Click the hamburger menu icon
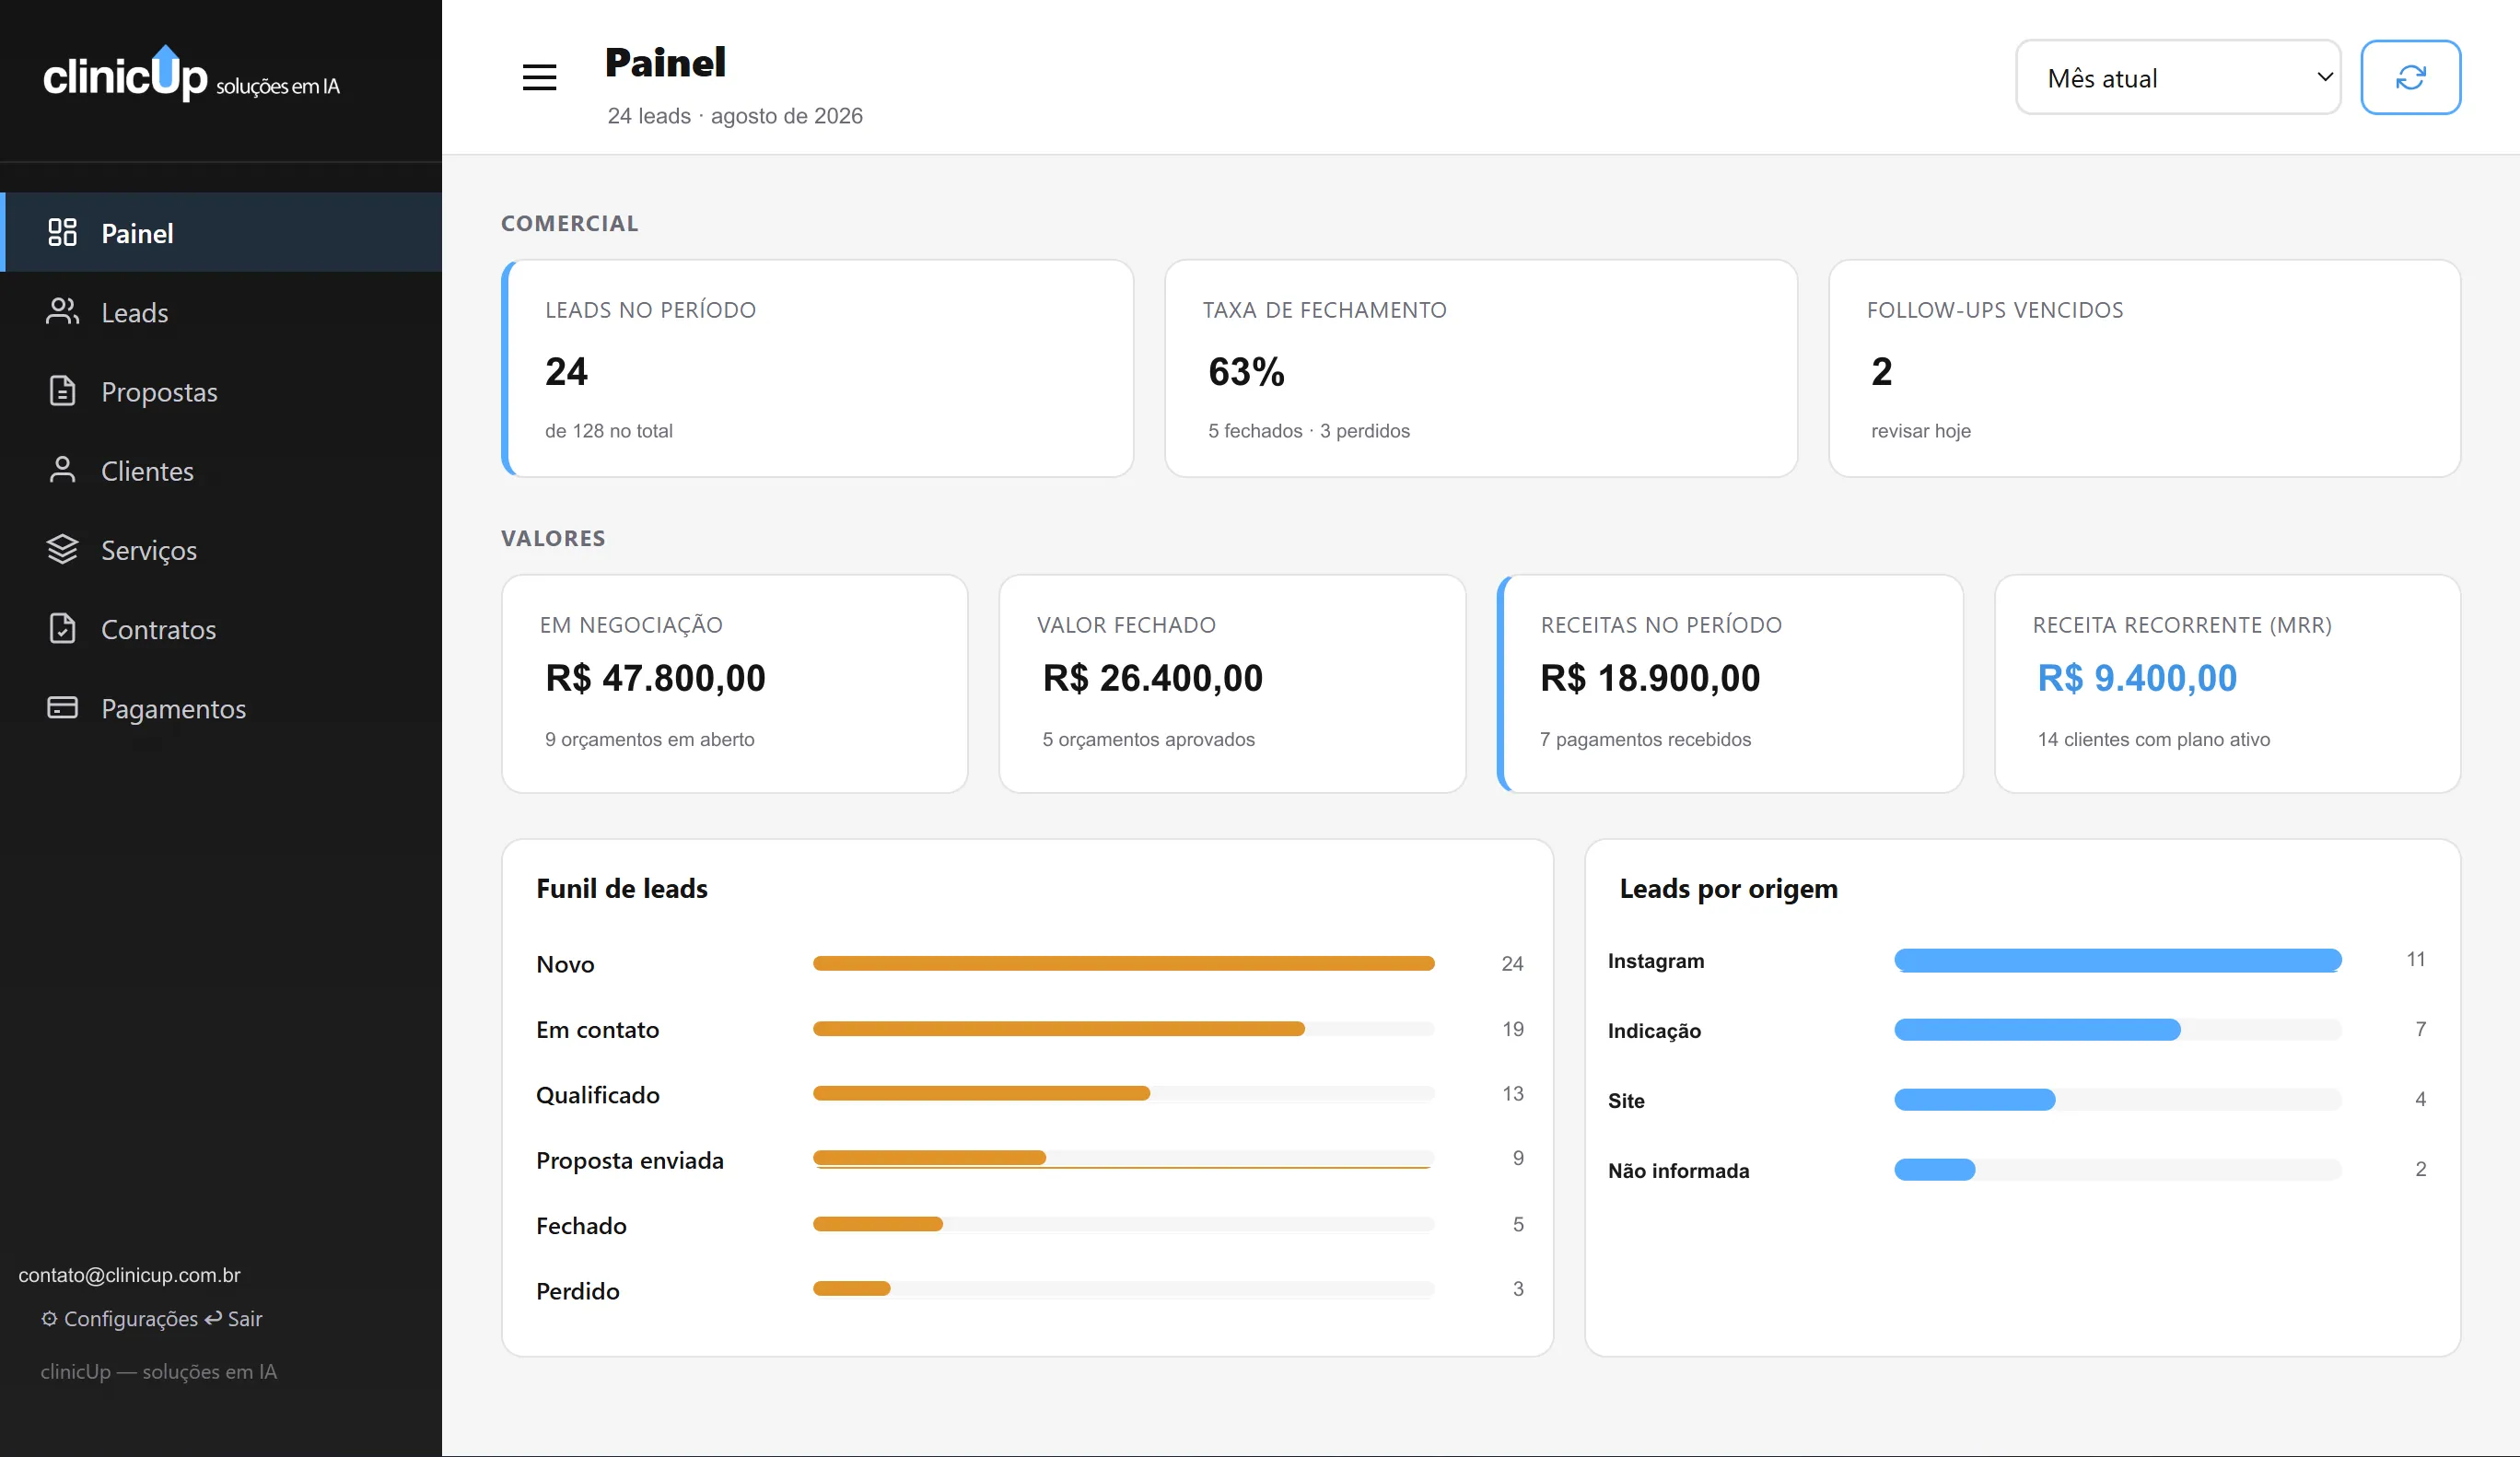 point(539,77)
